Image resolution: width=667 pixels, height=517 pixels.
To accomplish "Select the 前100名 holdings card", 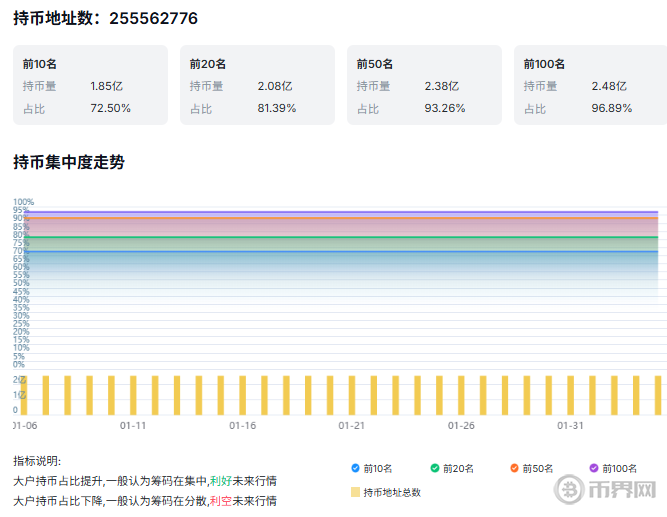I will (590, 85).
